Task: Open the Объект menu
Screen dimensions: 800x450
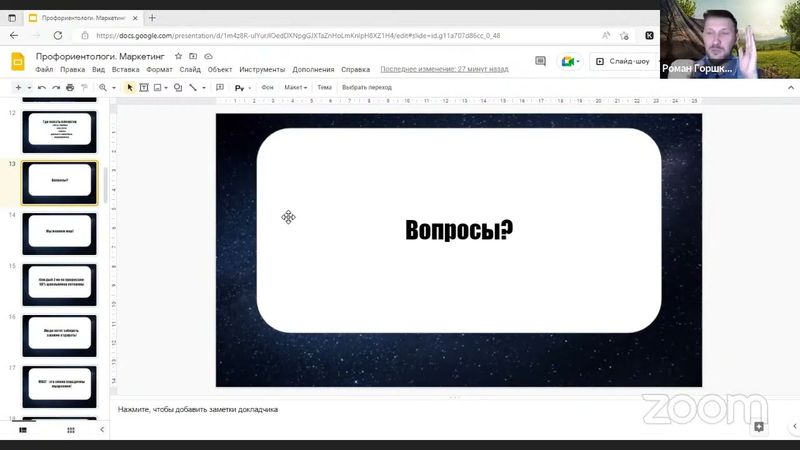Action: tap(220, 69)
